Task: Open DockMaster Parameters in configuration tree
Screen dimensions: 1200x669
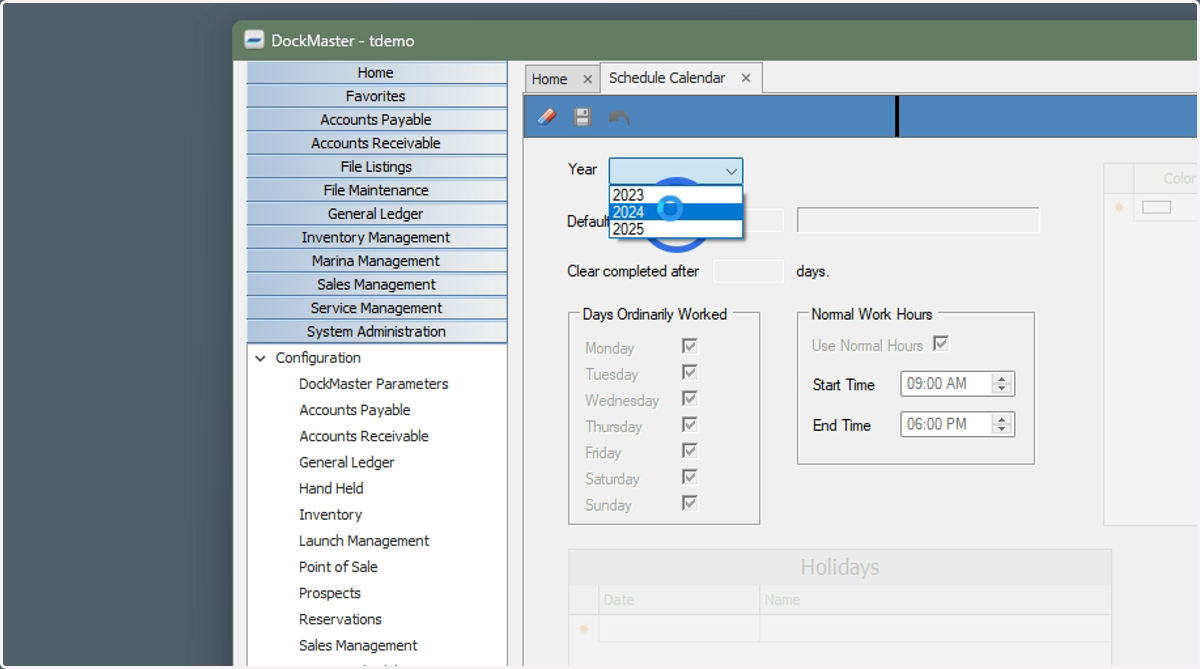Action: click(x=374, y=384)
